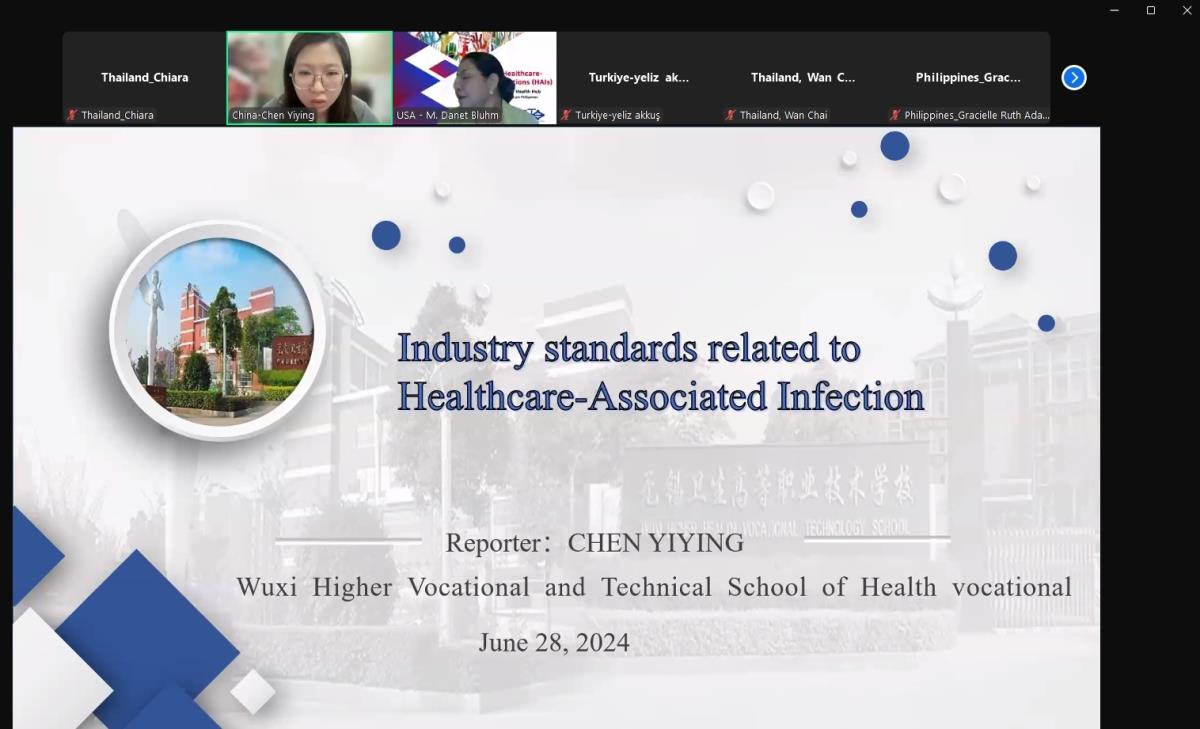Click the 'Healthcare-Associated Infection' title line
Image resolution: width=1200 pixels, height=729 pixels.
[x=661, y=397]
